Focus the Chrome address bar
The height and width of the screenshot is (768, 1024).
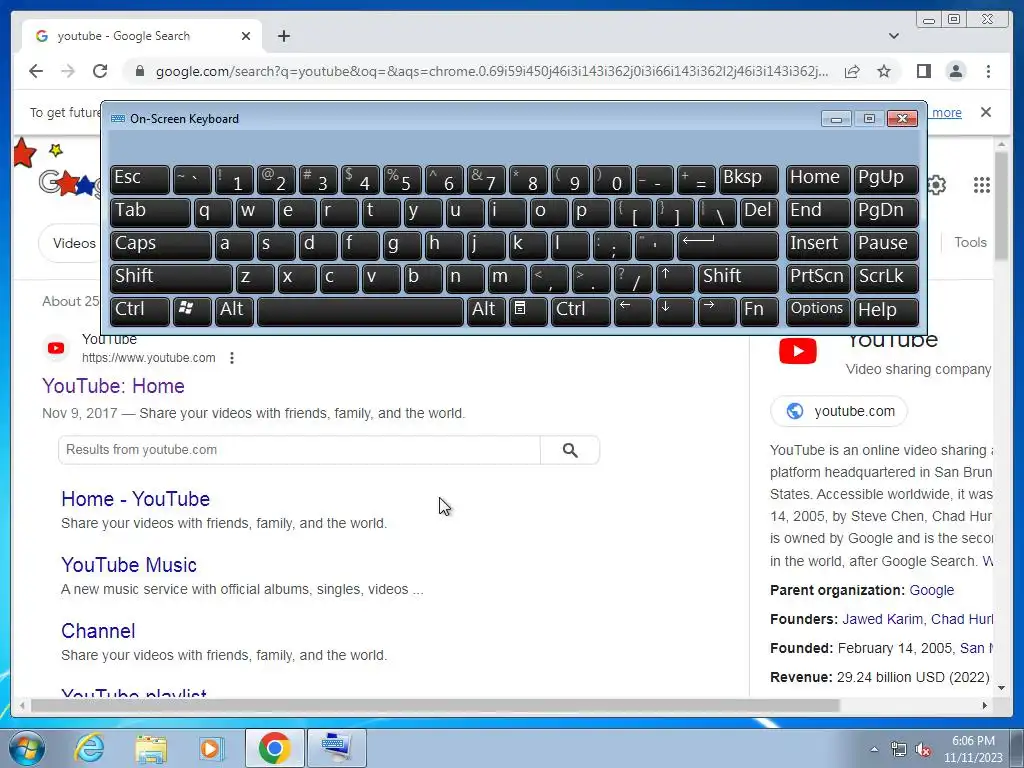492,71
